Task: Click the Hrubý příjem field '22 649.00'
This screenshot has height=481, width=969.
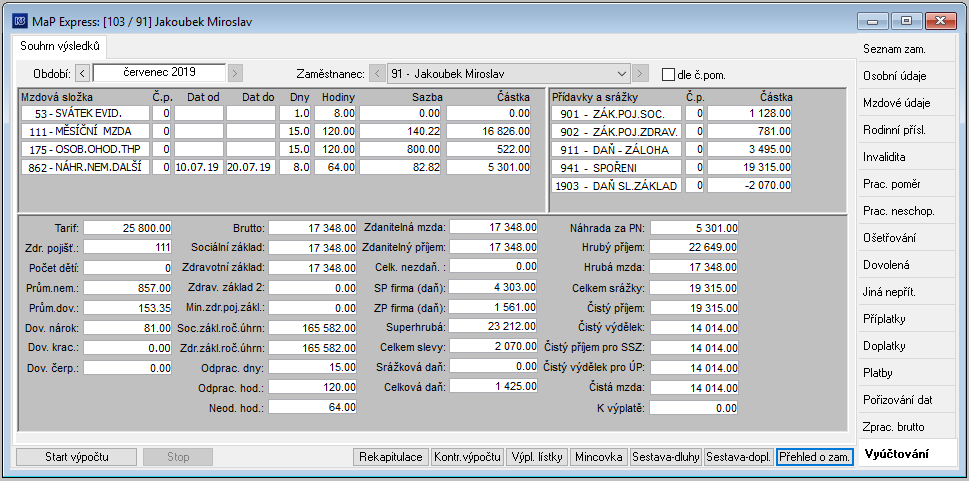Action: click(x=694, y=247)
